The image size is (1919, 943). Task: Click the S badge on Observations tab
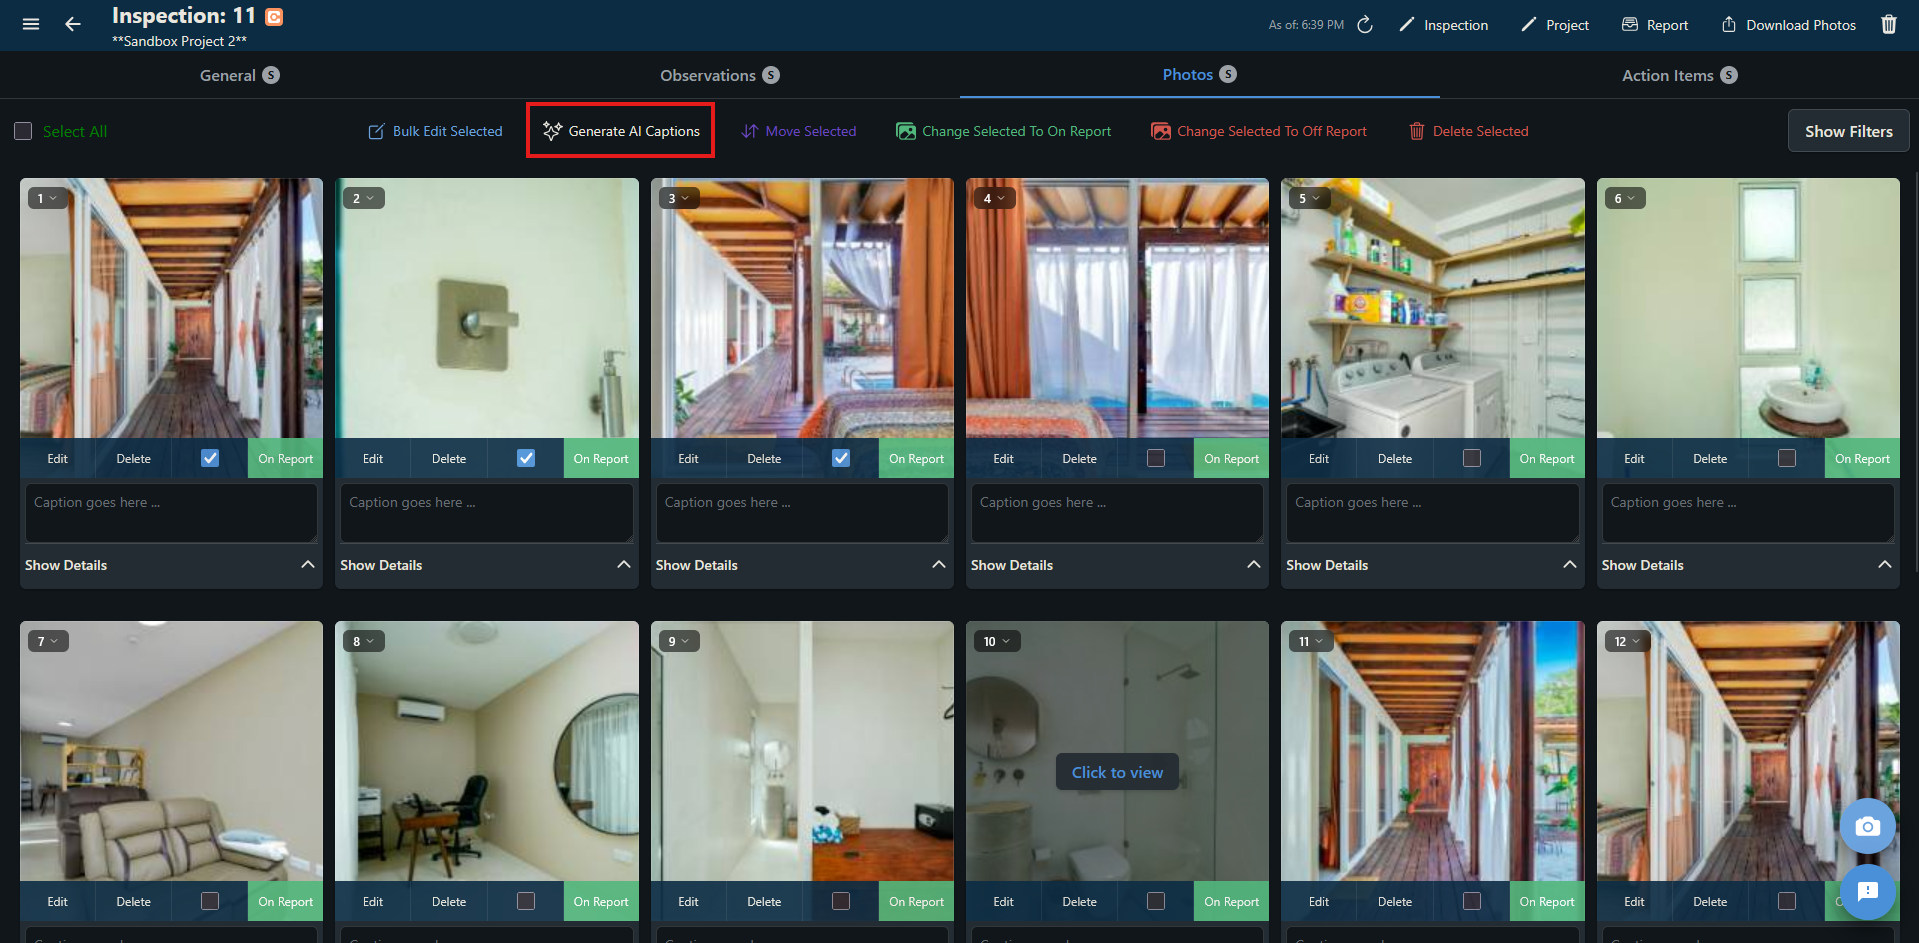tap(771, 75)
